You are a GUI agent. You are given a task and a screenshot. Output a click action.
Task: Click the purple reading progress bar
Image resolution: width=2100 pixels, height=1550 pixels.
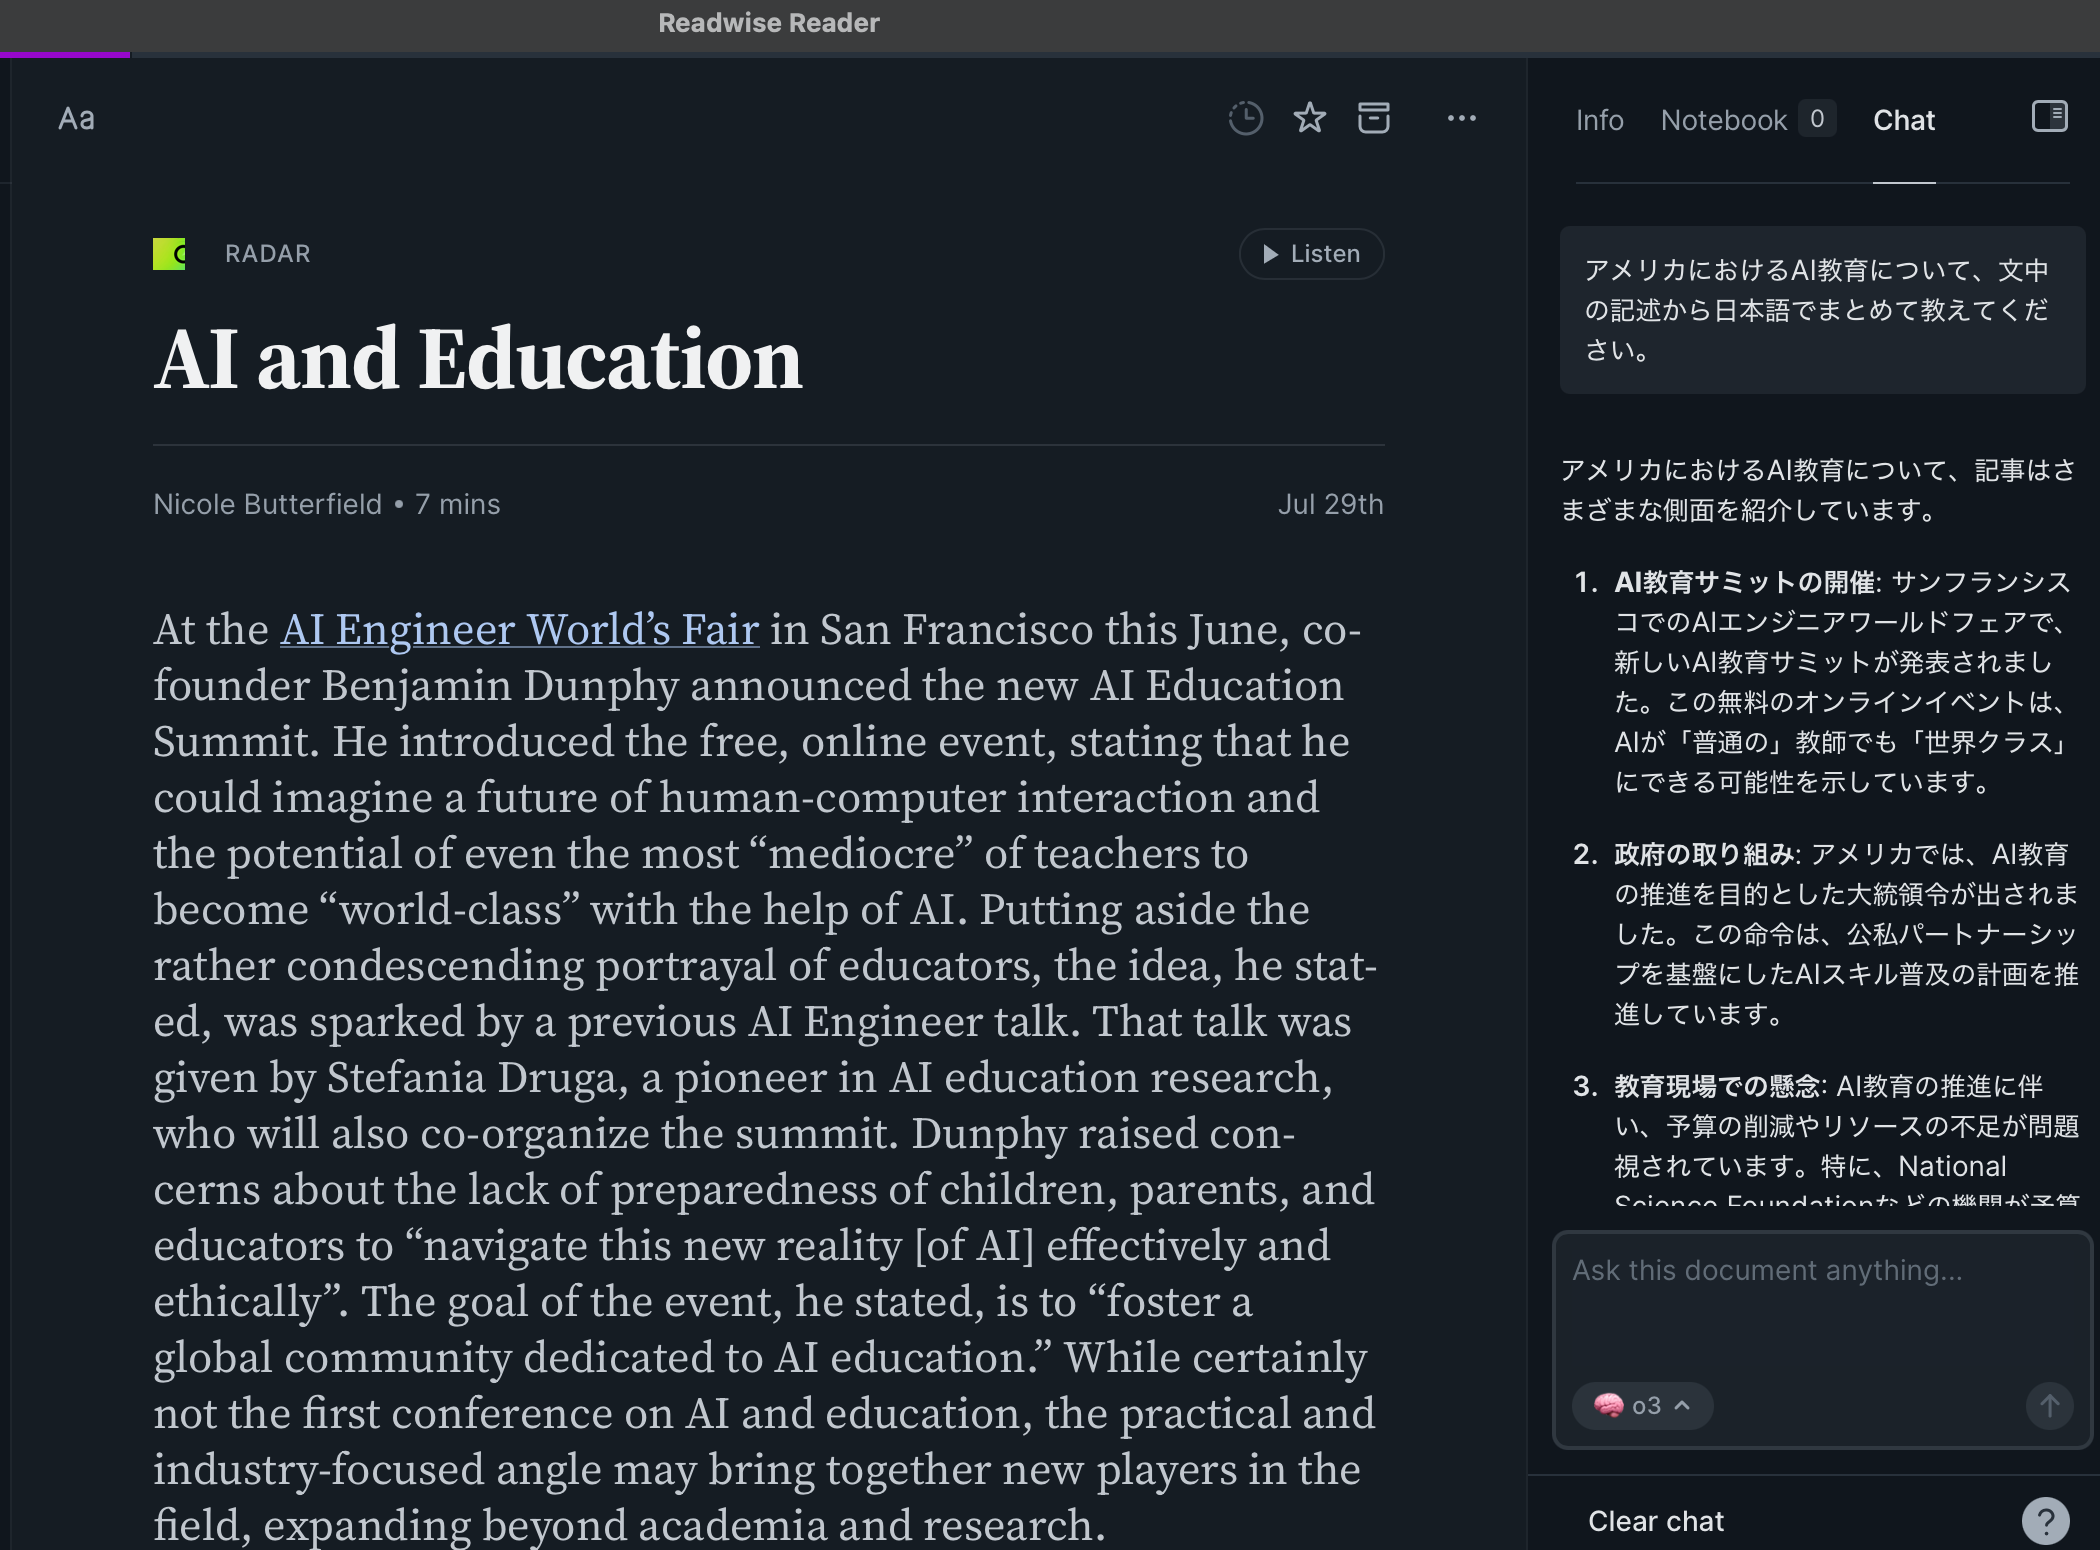tap(65, 54)
